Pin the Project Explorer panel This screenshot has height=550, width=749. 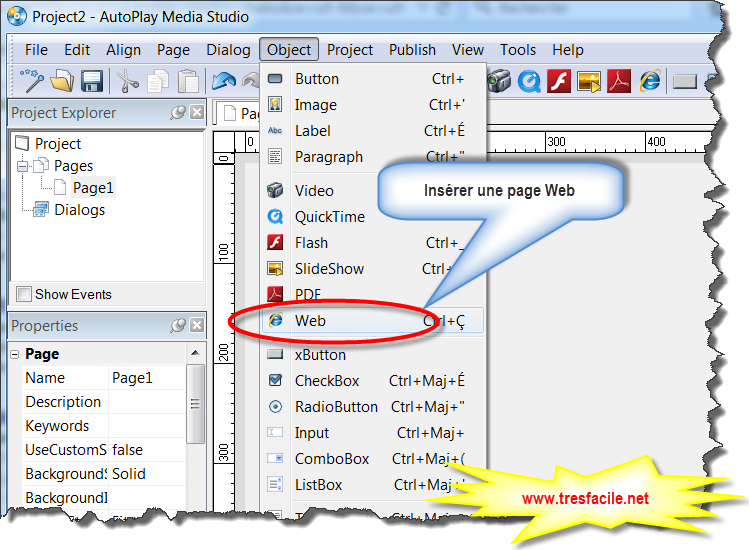click(x=178, y=112)
